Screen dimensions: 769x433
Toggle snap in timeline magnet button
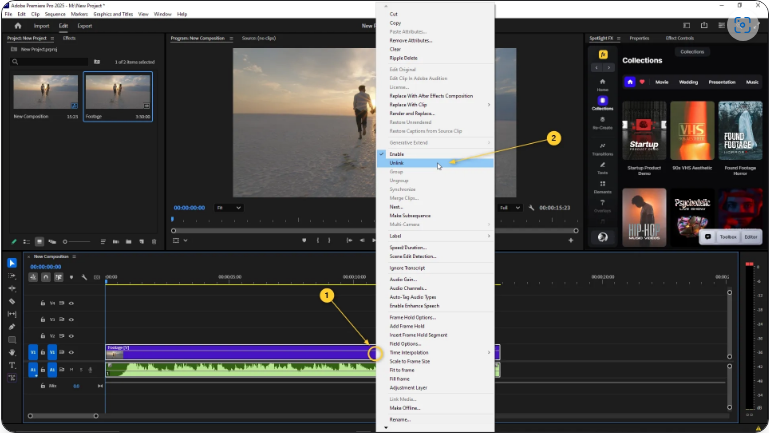point(46,277)
